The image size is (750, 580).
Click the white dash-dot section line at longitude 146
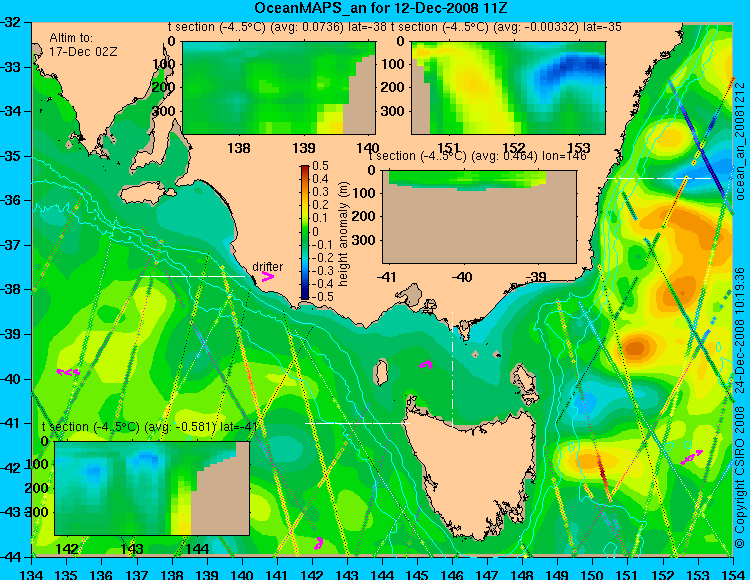452,369
